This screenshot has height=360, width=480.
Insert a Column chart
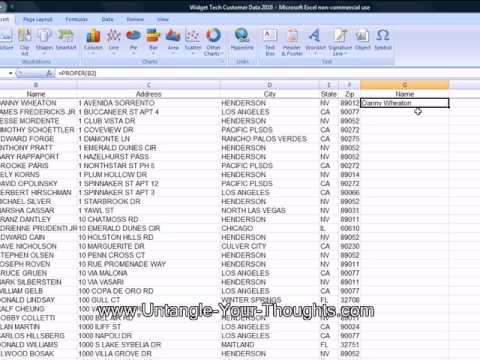point(93,41)
